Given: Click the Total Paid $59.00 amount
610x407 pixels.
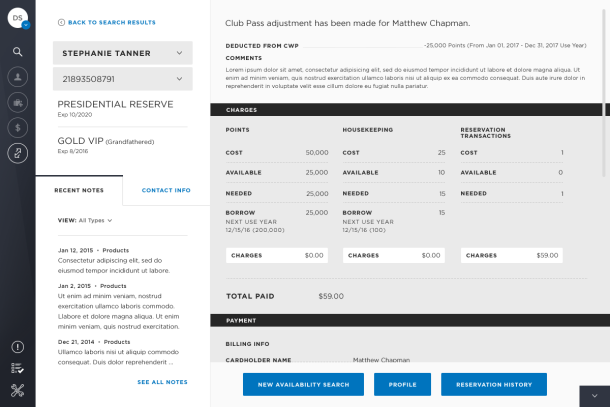Looking at the screenshot, I should tap(331, 296).
